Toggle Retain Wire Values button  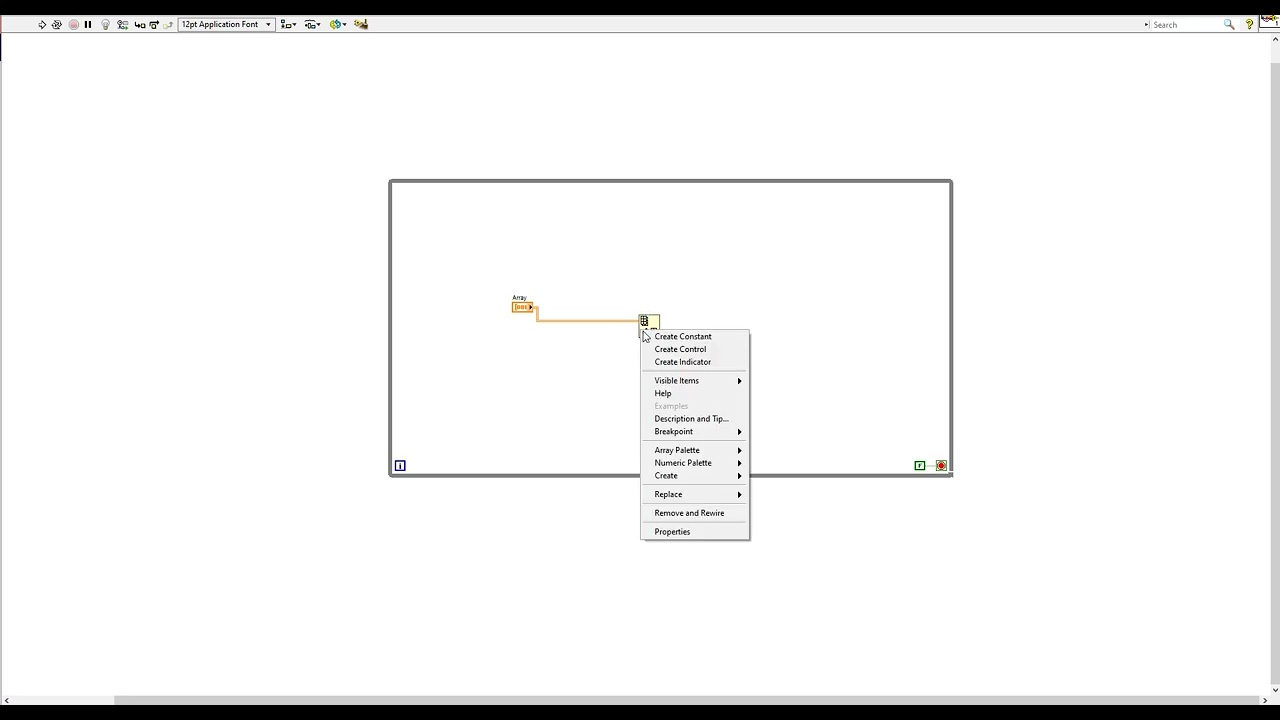point(122,24)
